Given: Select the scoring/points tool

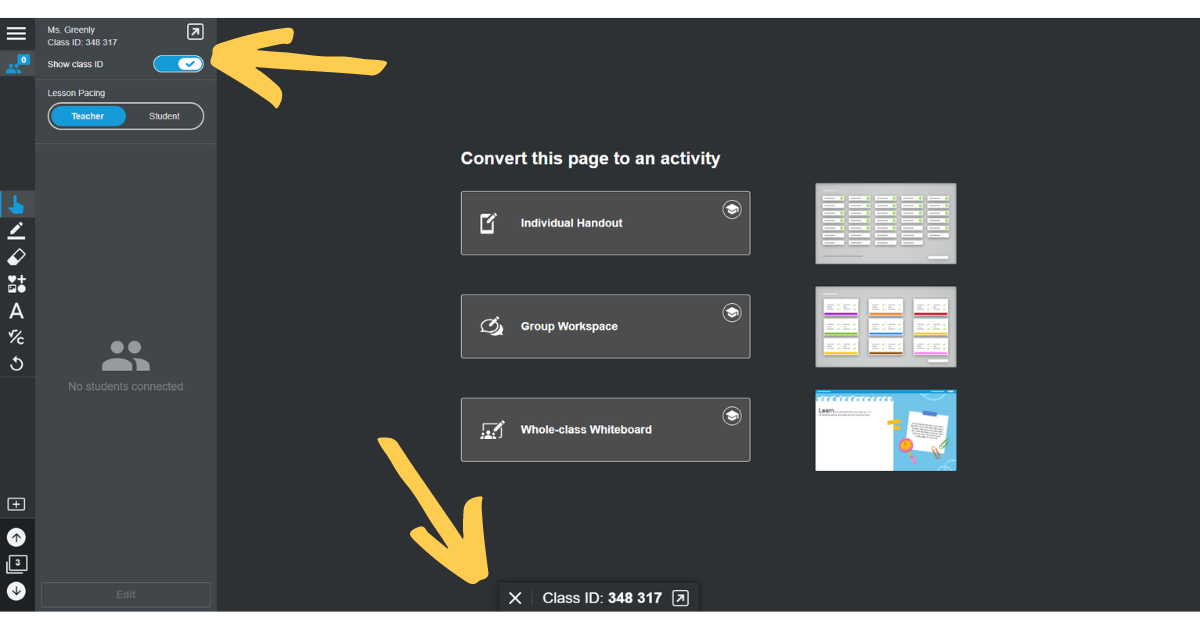Looking at the screenshot, I should pyautogui.click(x=16, y=337).
